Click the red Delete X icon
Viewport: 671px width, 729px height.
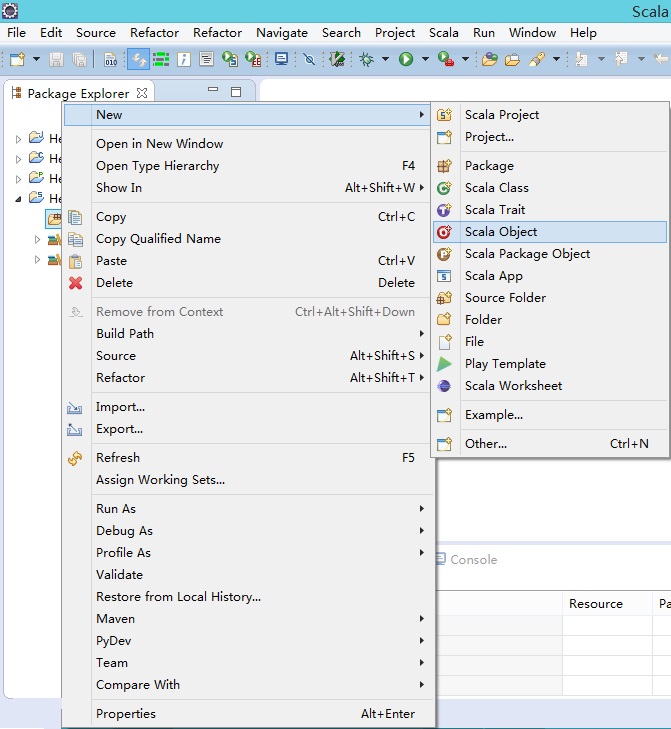(75, 283)
